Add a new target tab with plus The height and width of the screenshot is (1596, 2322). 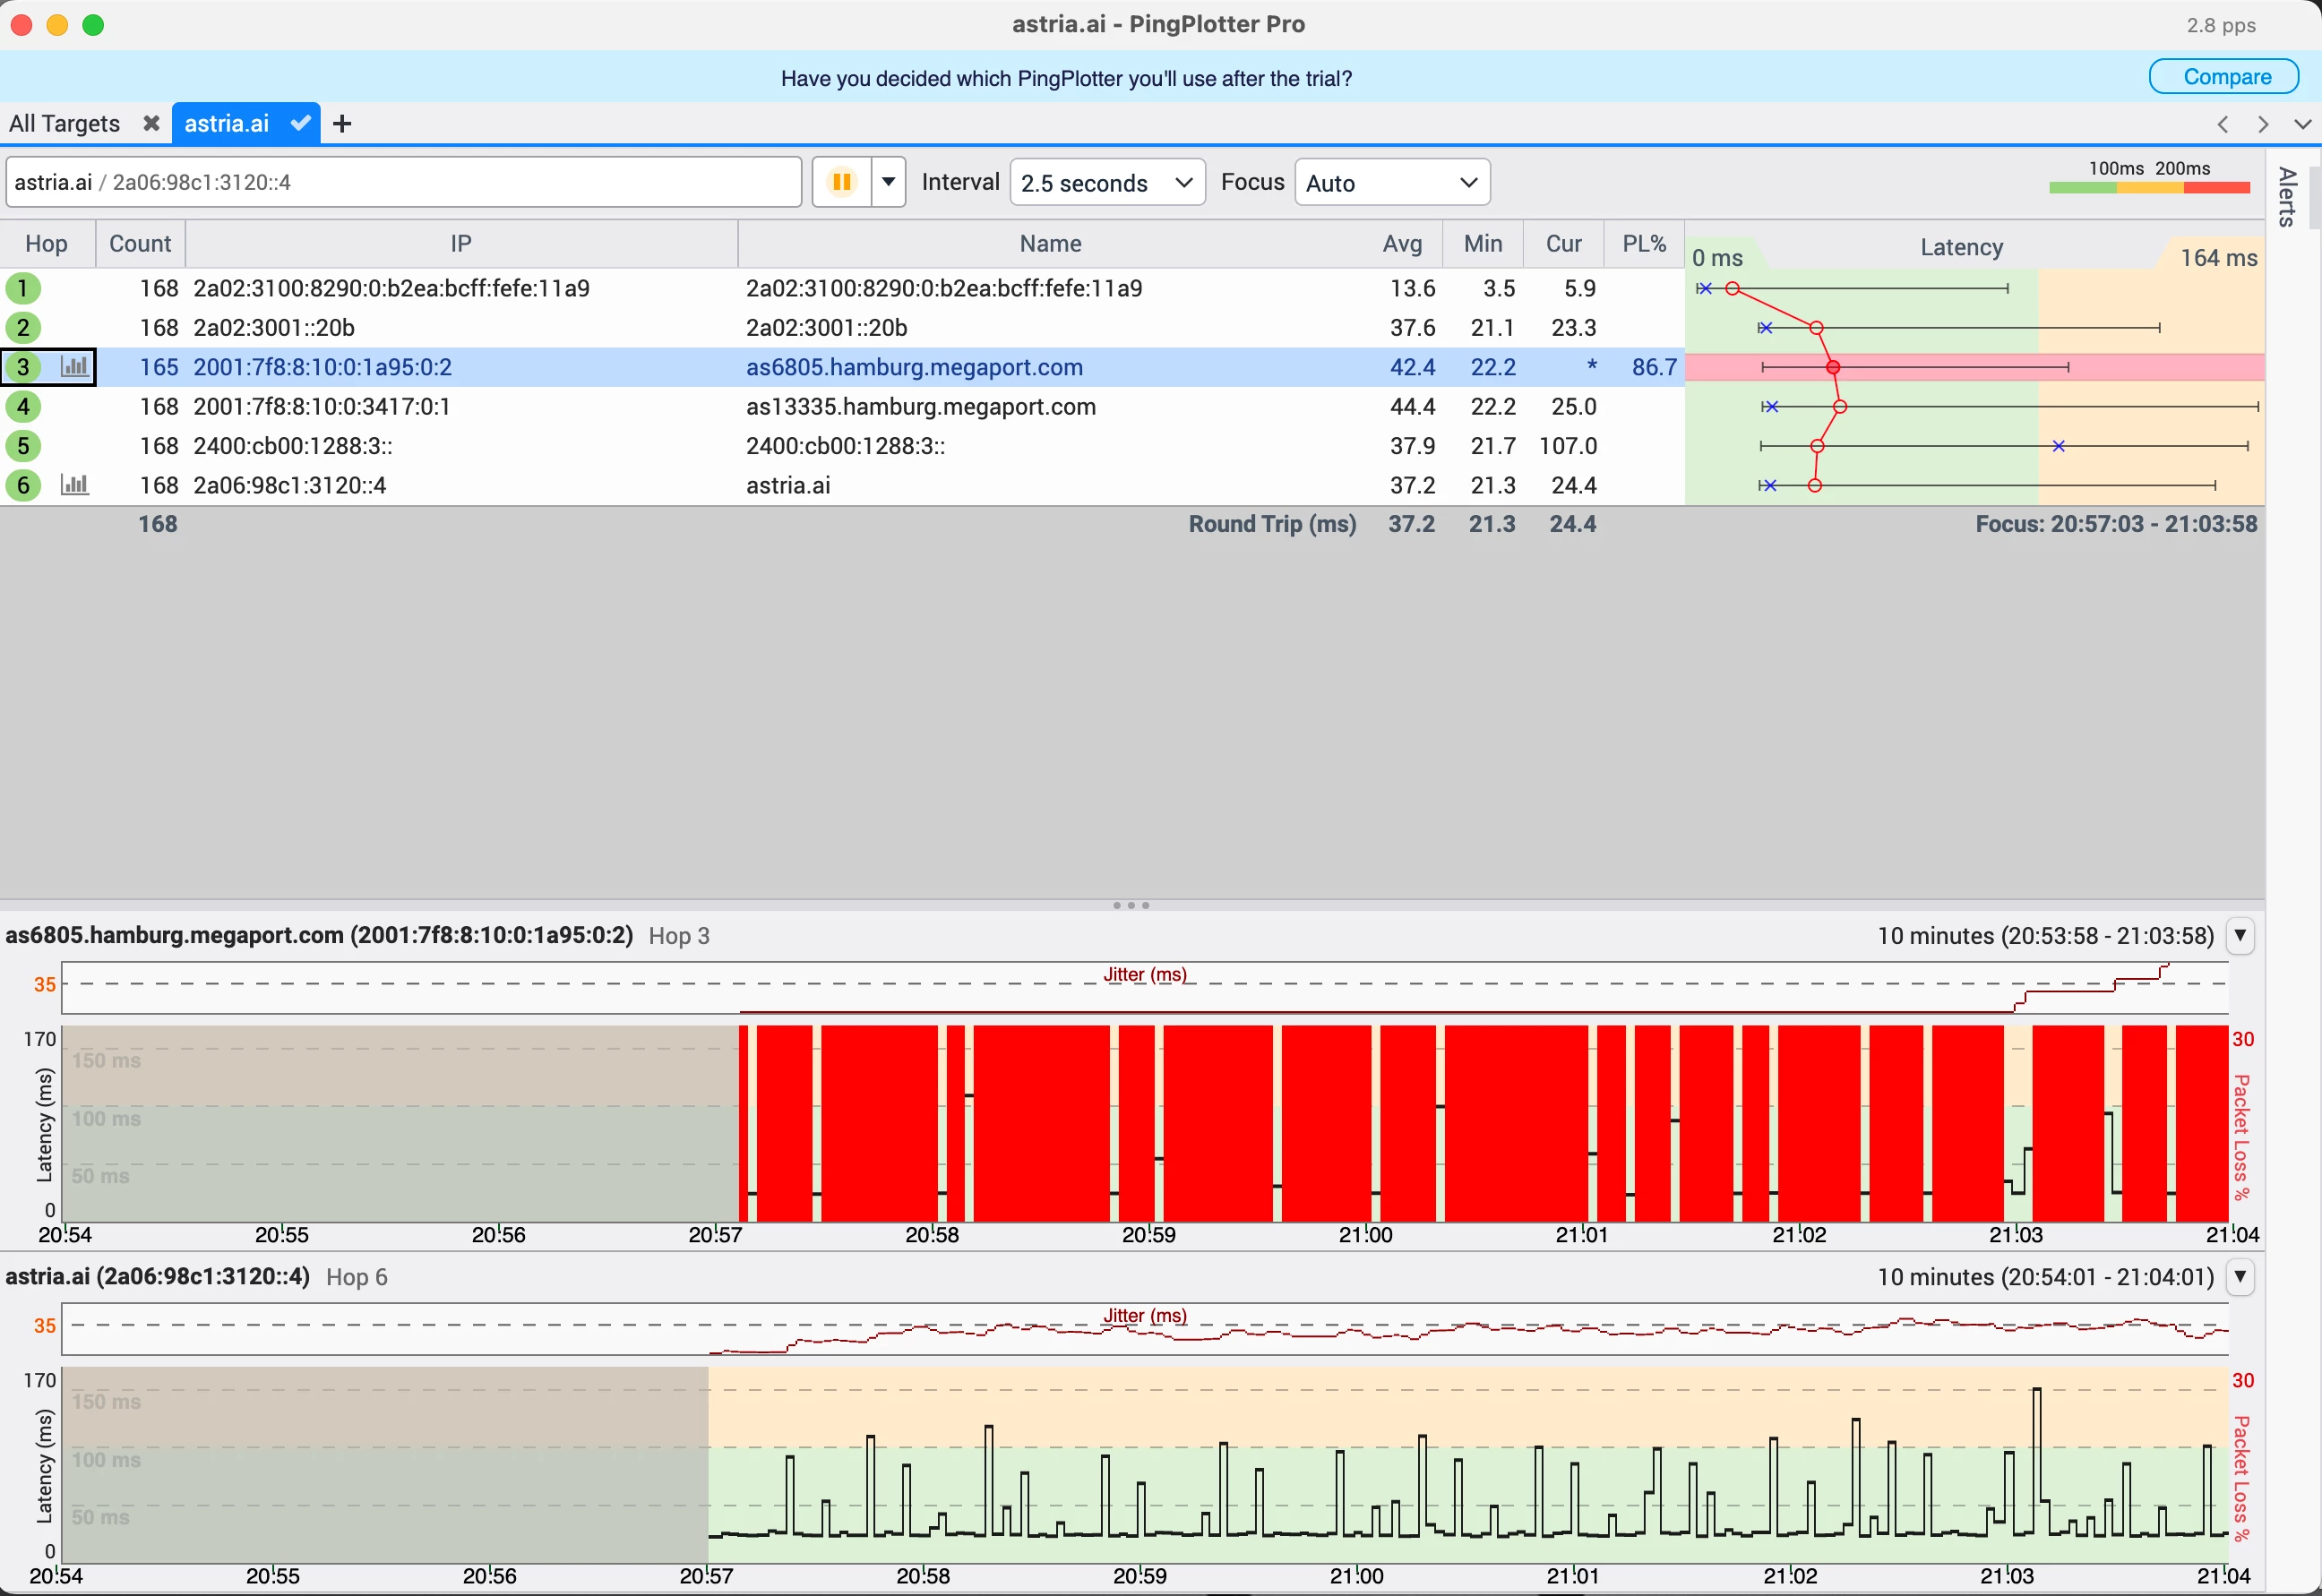click(342, 124)
